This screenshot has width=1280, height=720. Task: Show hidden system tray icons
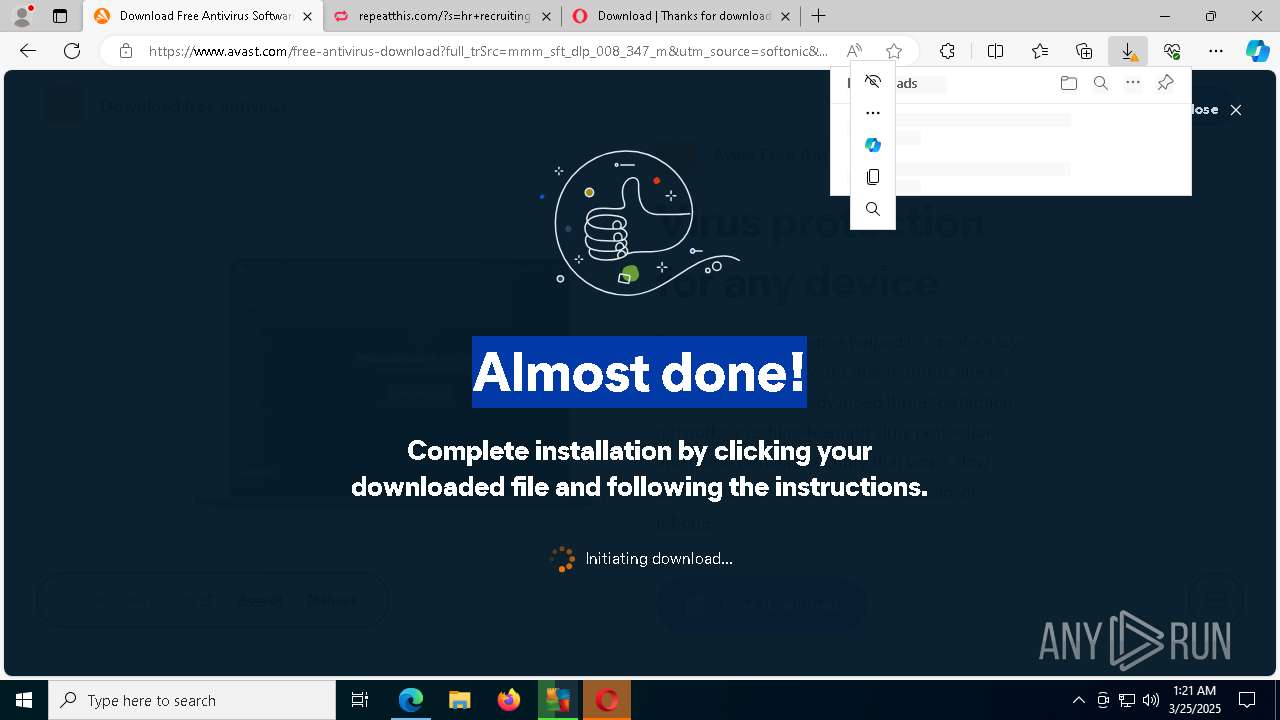(1079, 700)
